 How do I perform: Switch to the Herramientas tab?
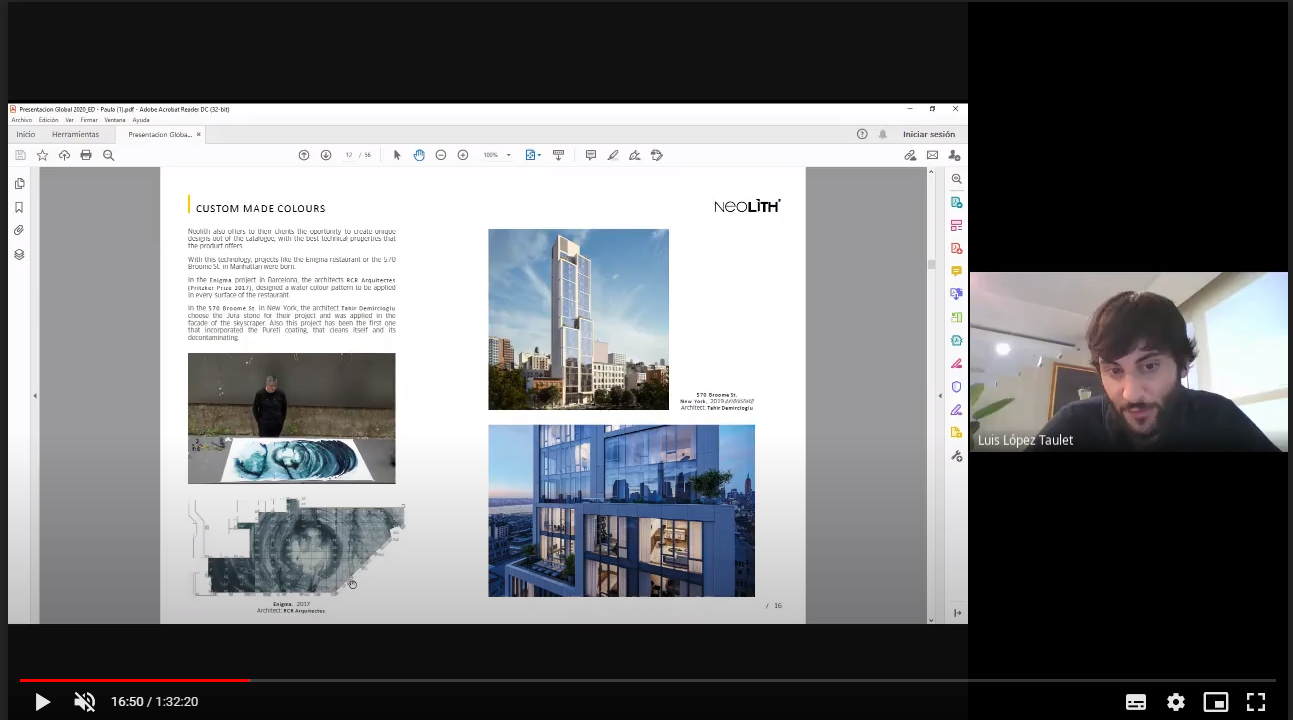[x=76, y=134]
